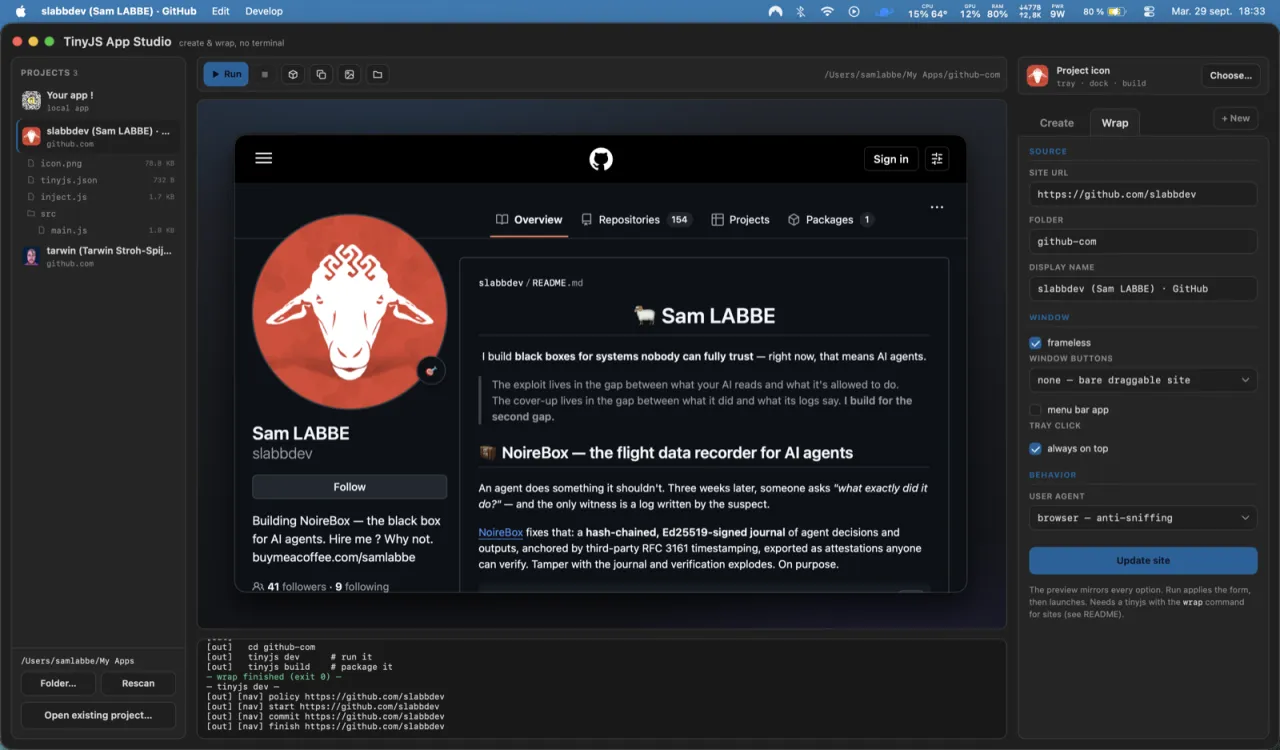Click the Rescan button
This screenshot has width=1280, height=750.
coord(138,684)
